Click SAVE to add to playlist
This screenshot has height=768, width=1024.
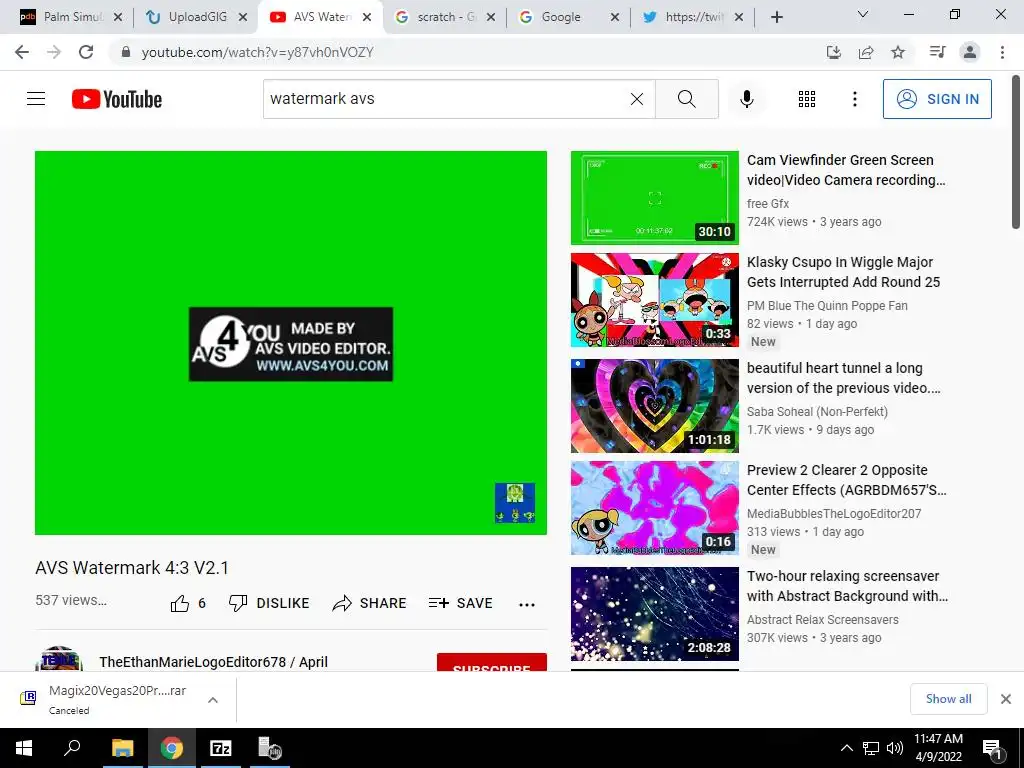click(460, 603)
